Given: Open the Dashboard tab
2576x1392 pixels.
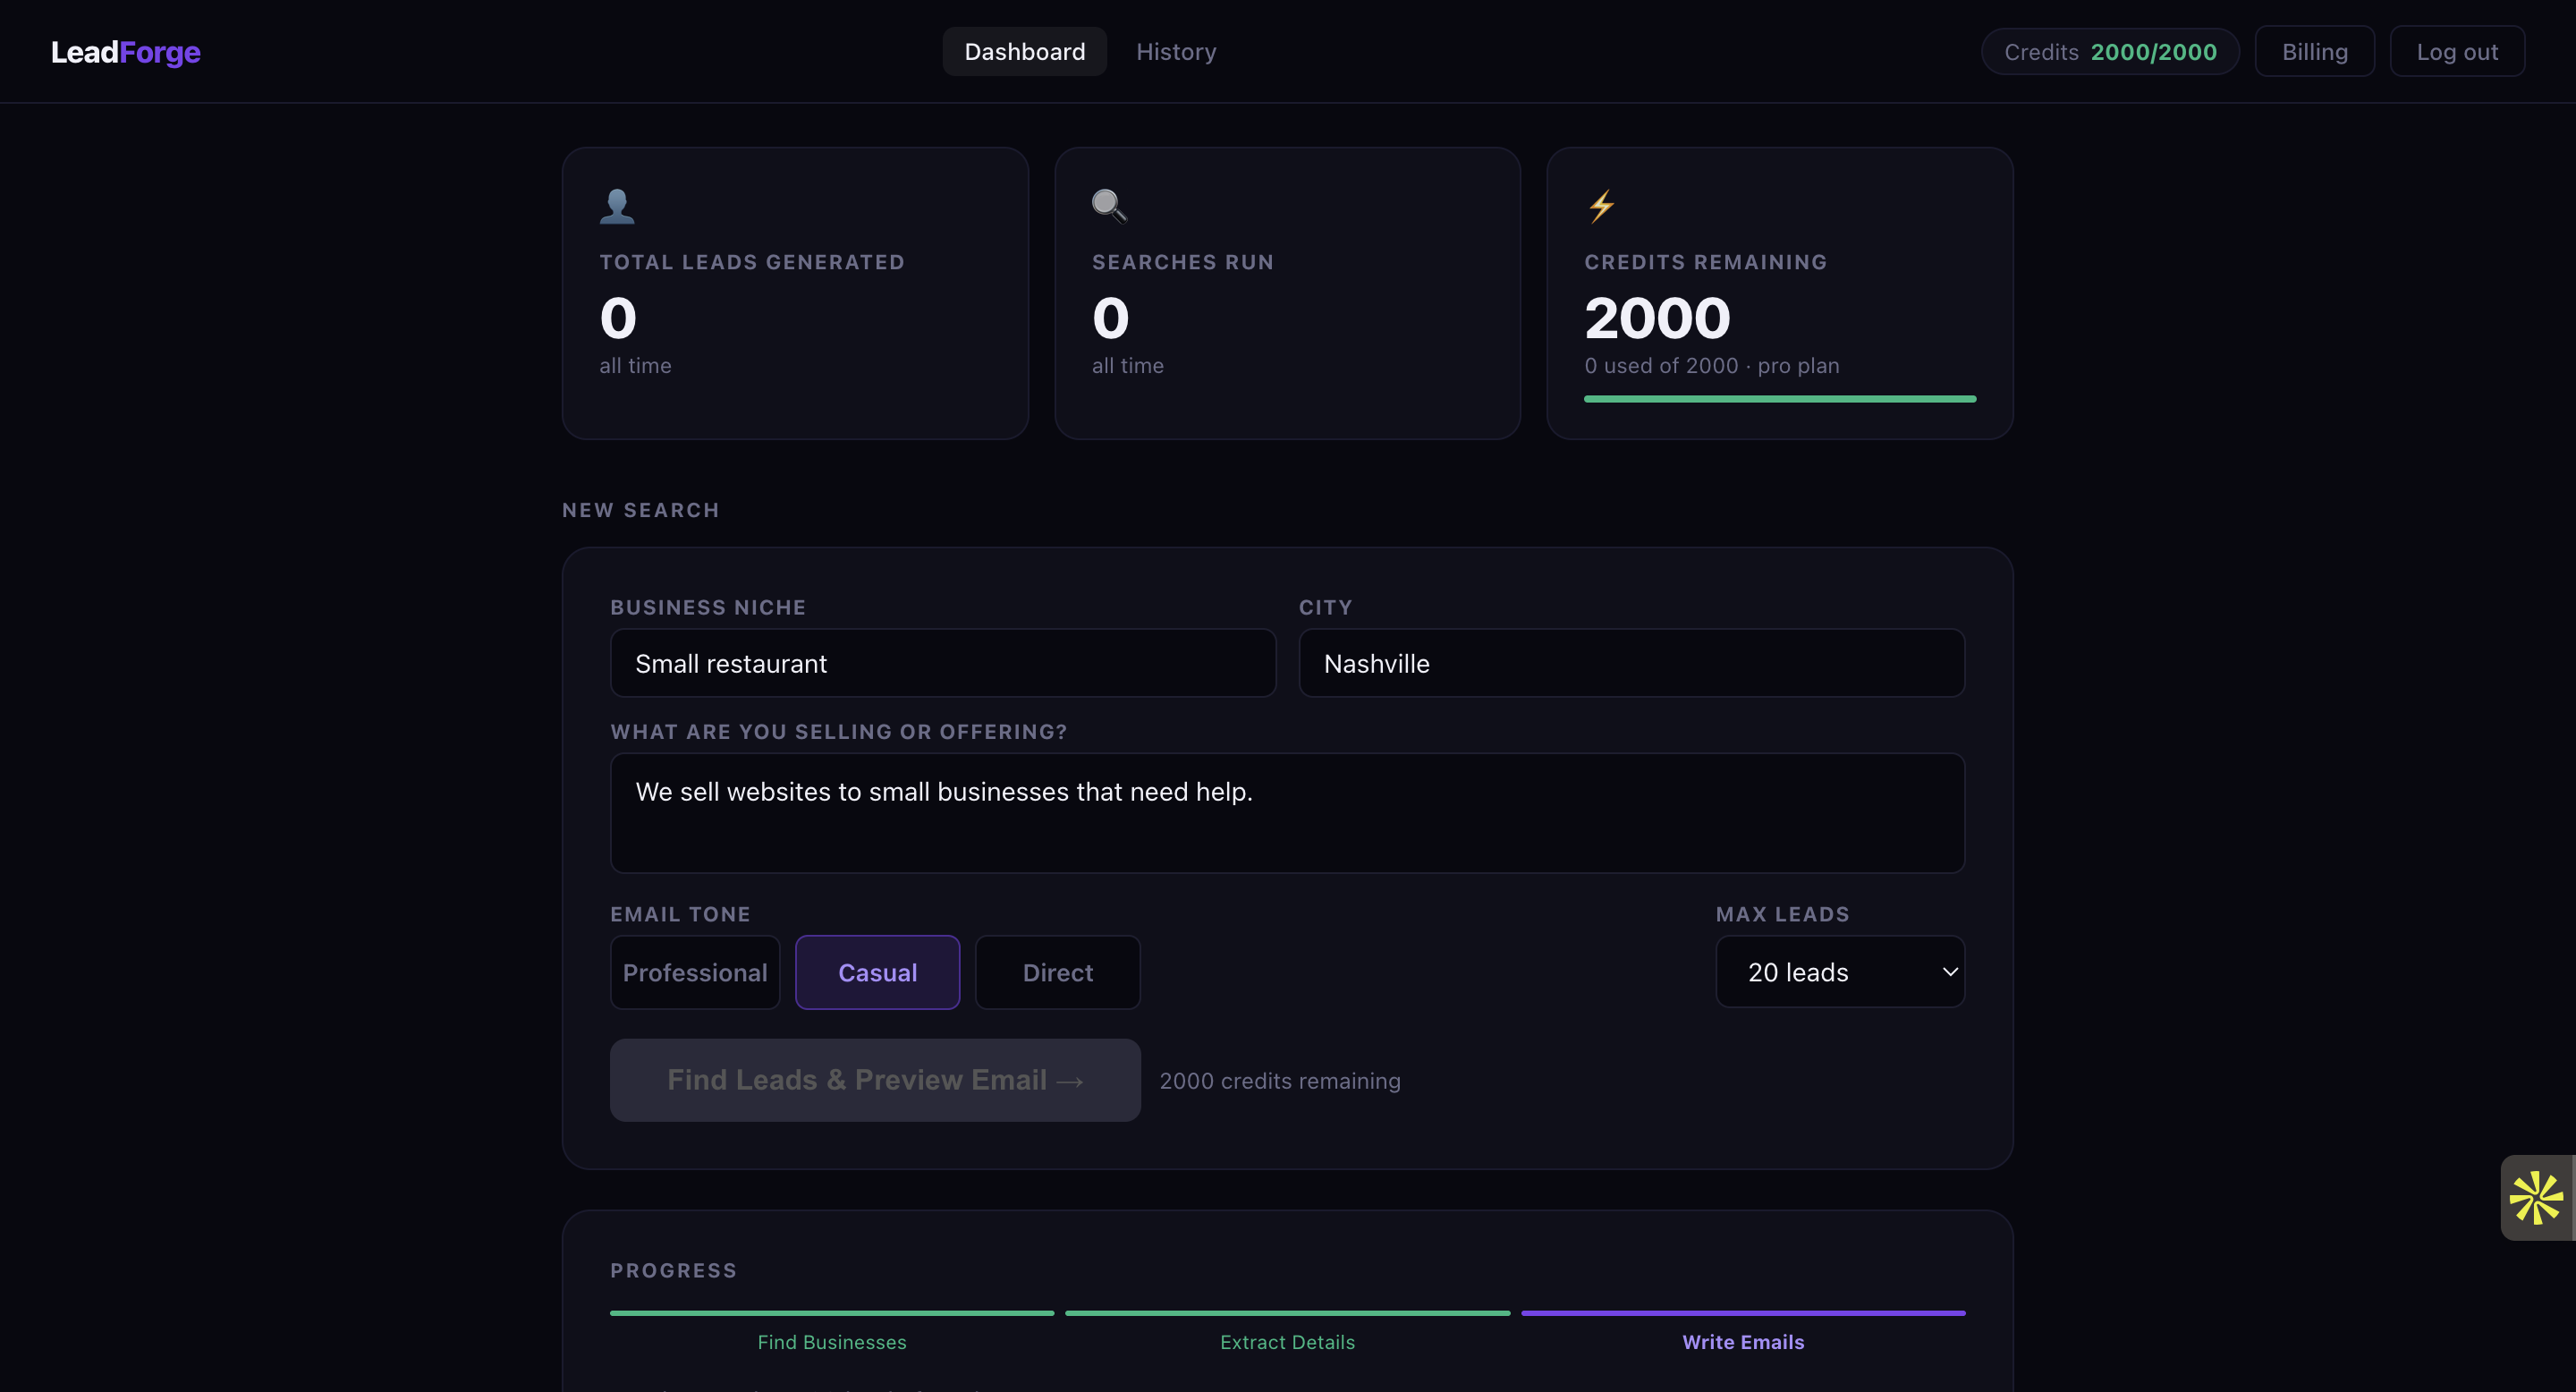Looking at the screenshot, I should point(1024,52).
